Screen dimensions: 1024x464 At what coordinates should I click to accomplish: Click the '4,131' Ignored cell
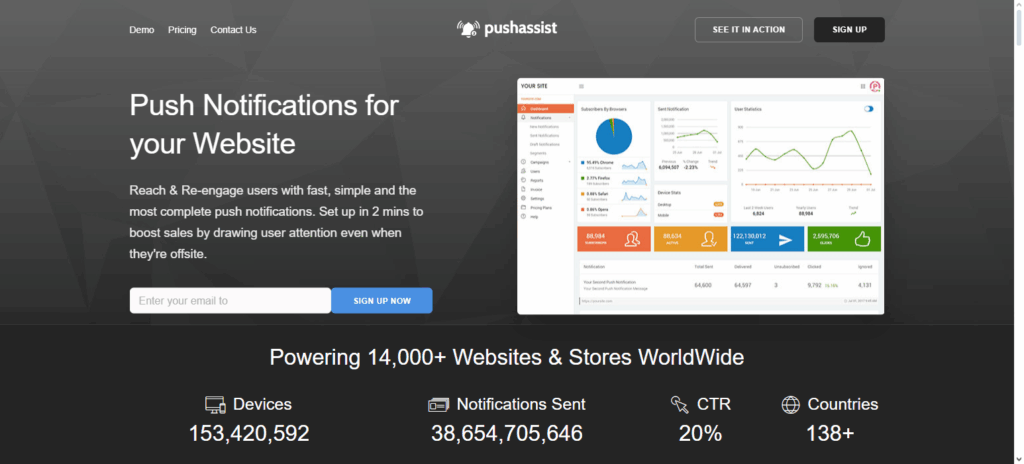864,285
